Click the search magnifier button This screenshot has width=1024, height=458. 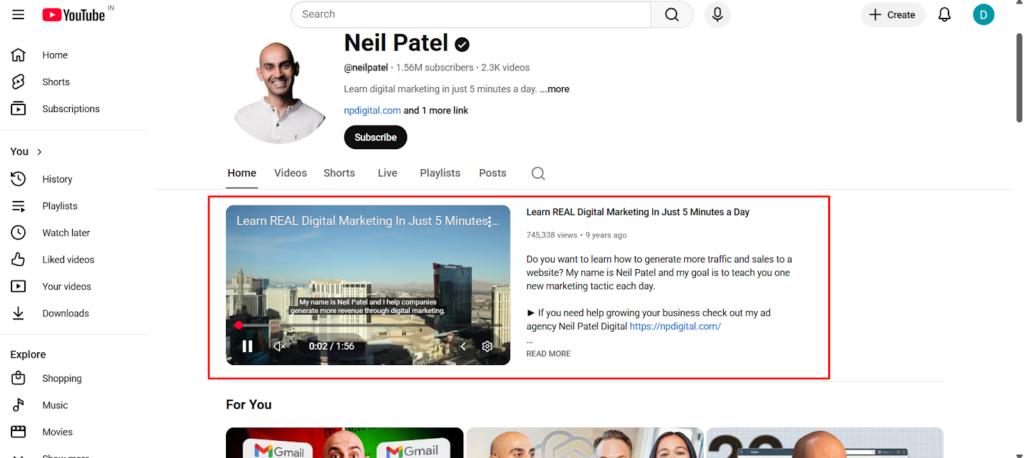672,14
